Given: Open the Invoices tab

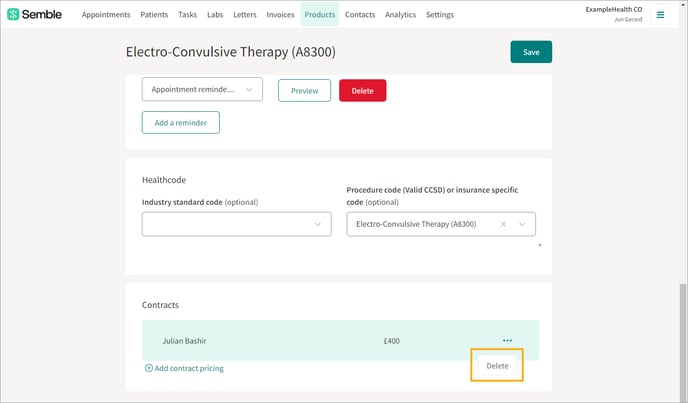Looking at the screenshot, I should [x=280, y=15].
